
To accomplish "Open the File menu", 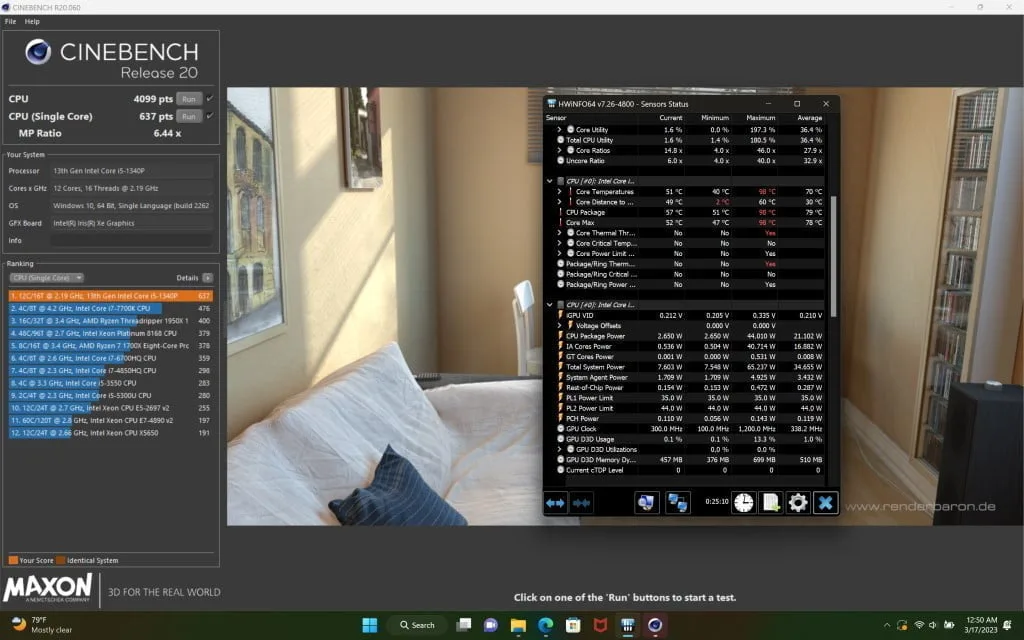I will coord(10,21).
